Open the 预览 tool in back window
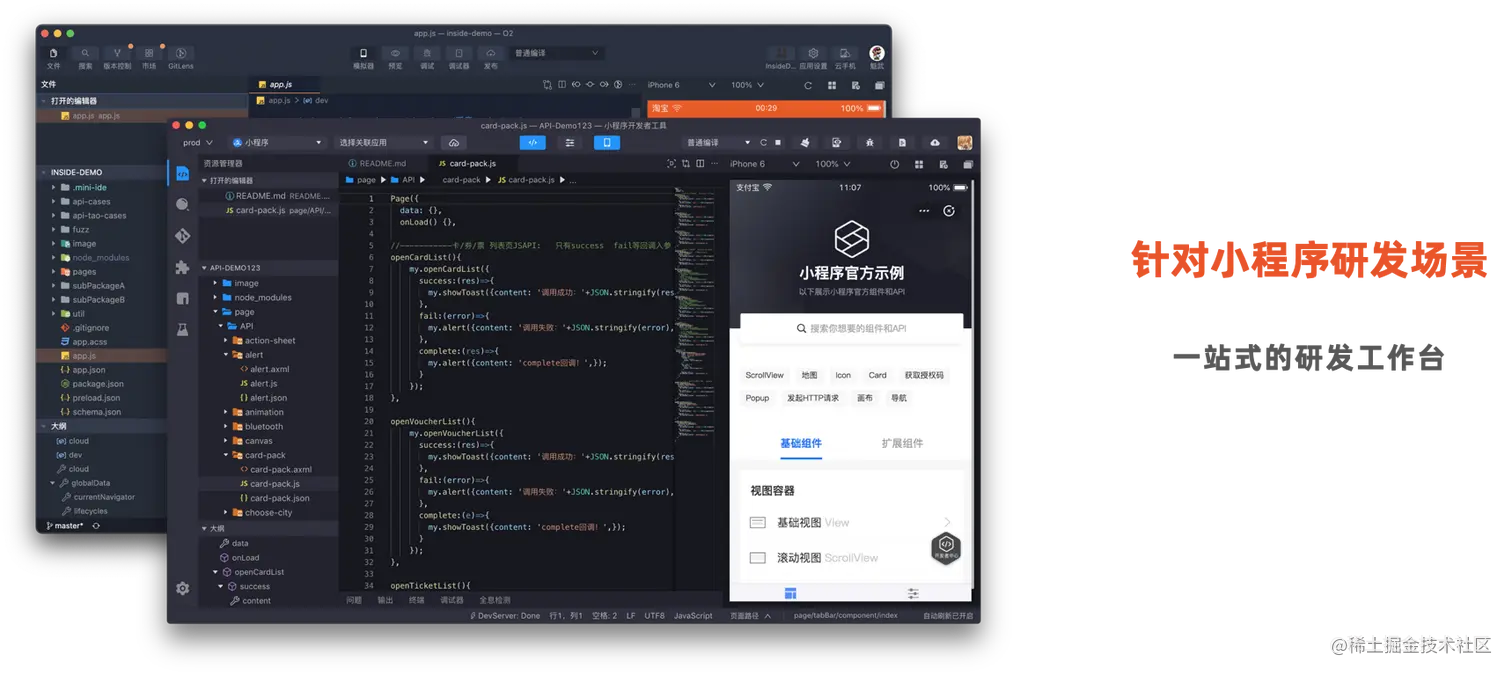 point(395,58)
